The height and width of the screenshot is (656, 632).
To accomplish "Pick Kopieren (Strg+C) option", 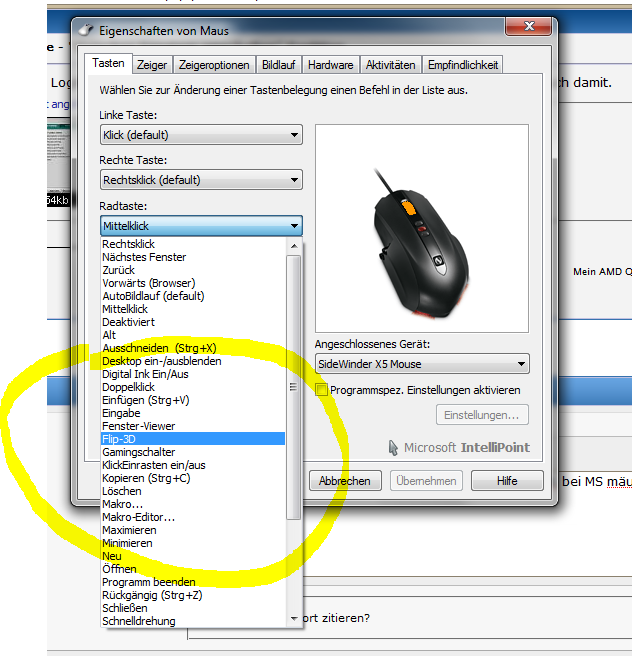I will coord(193,478).
